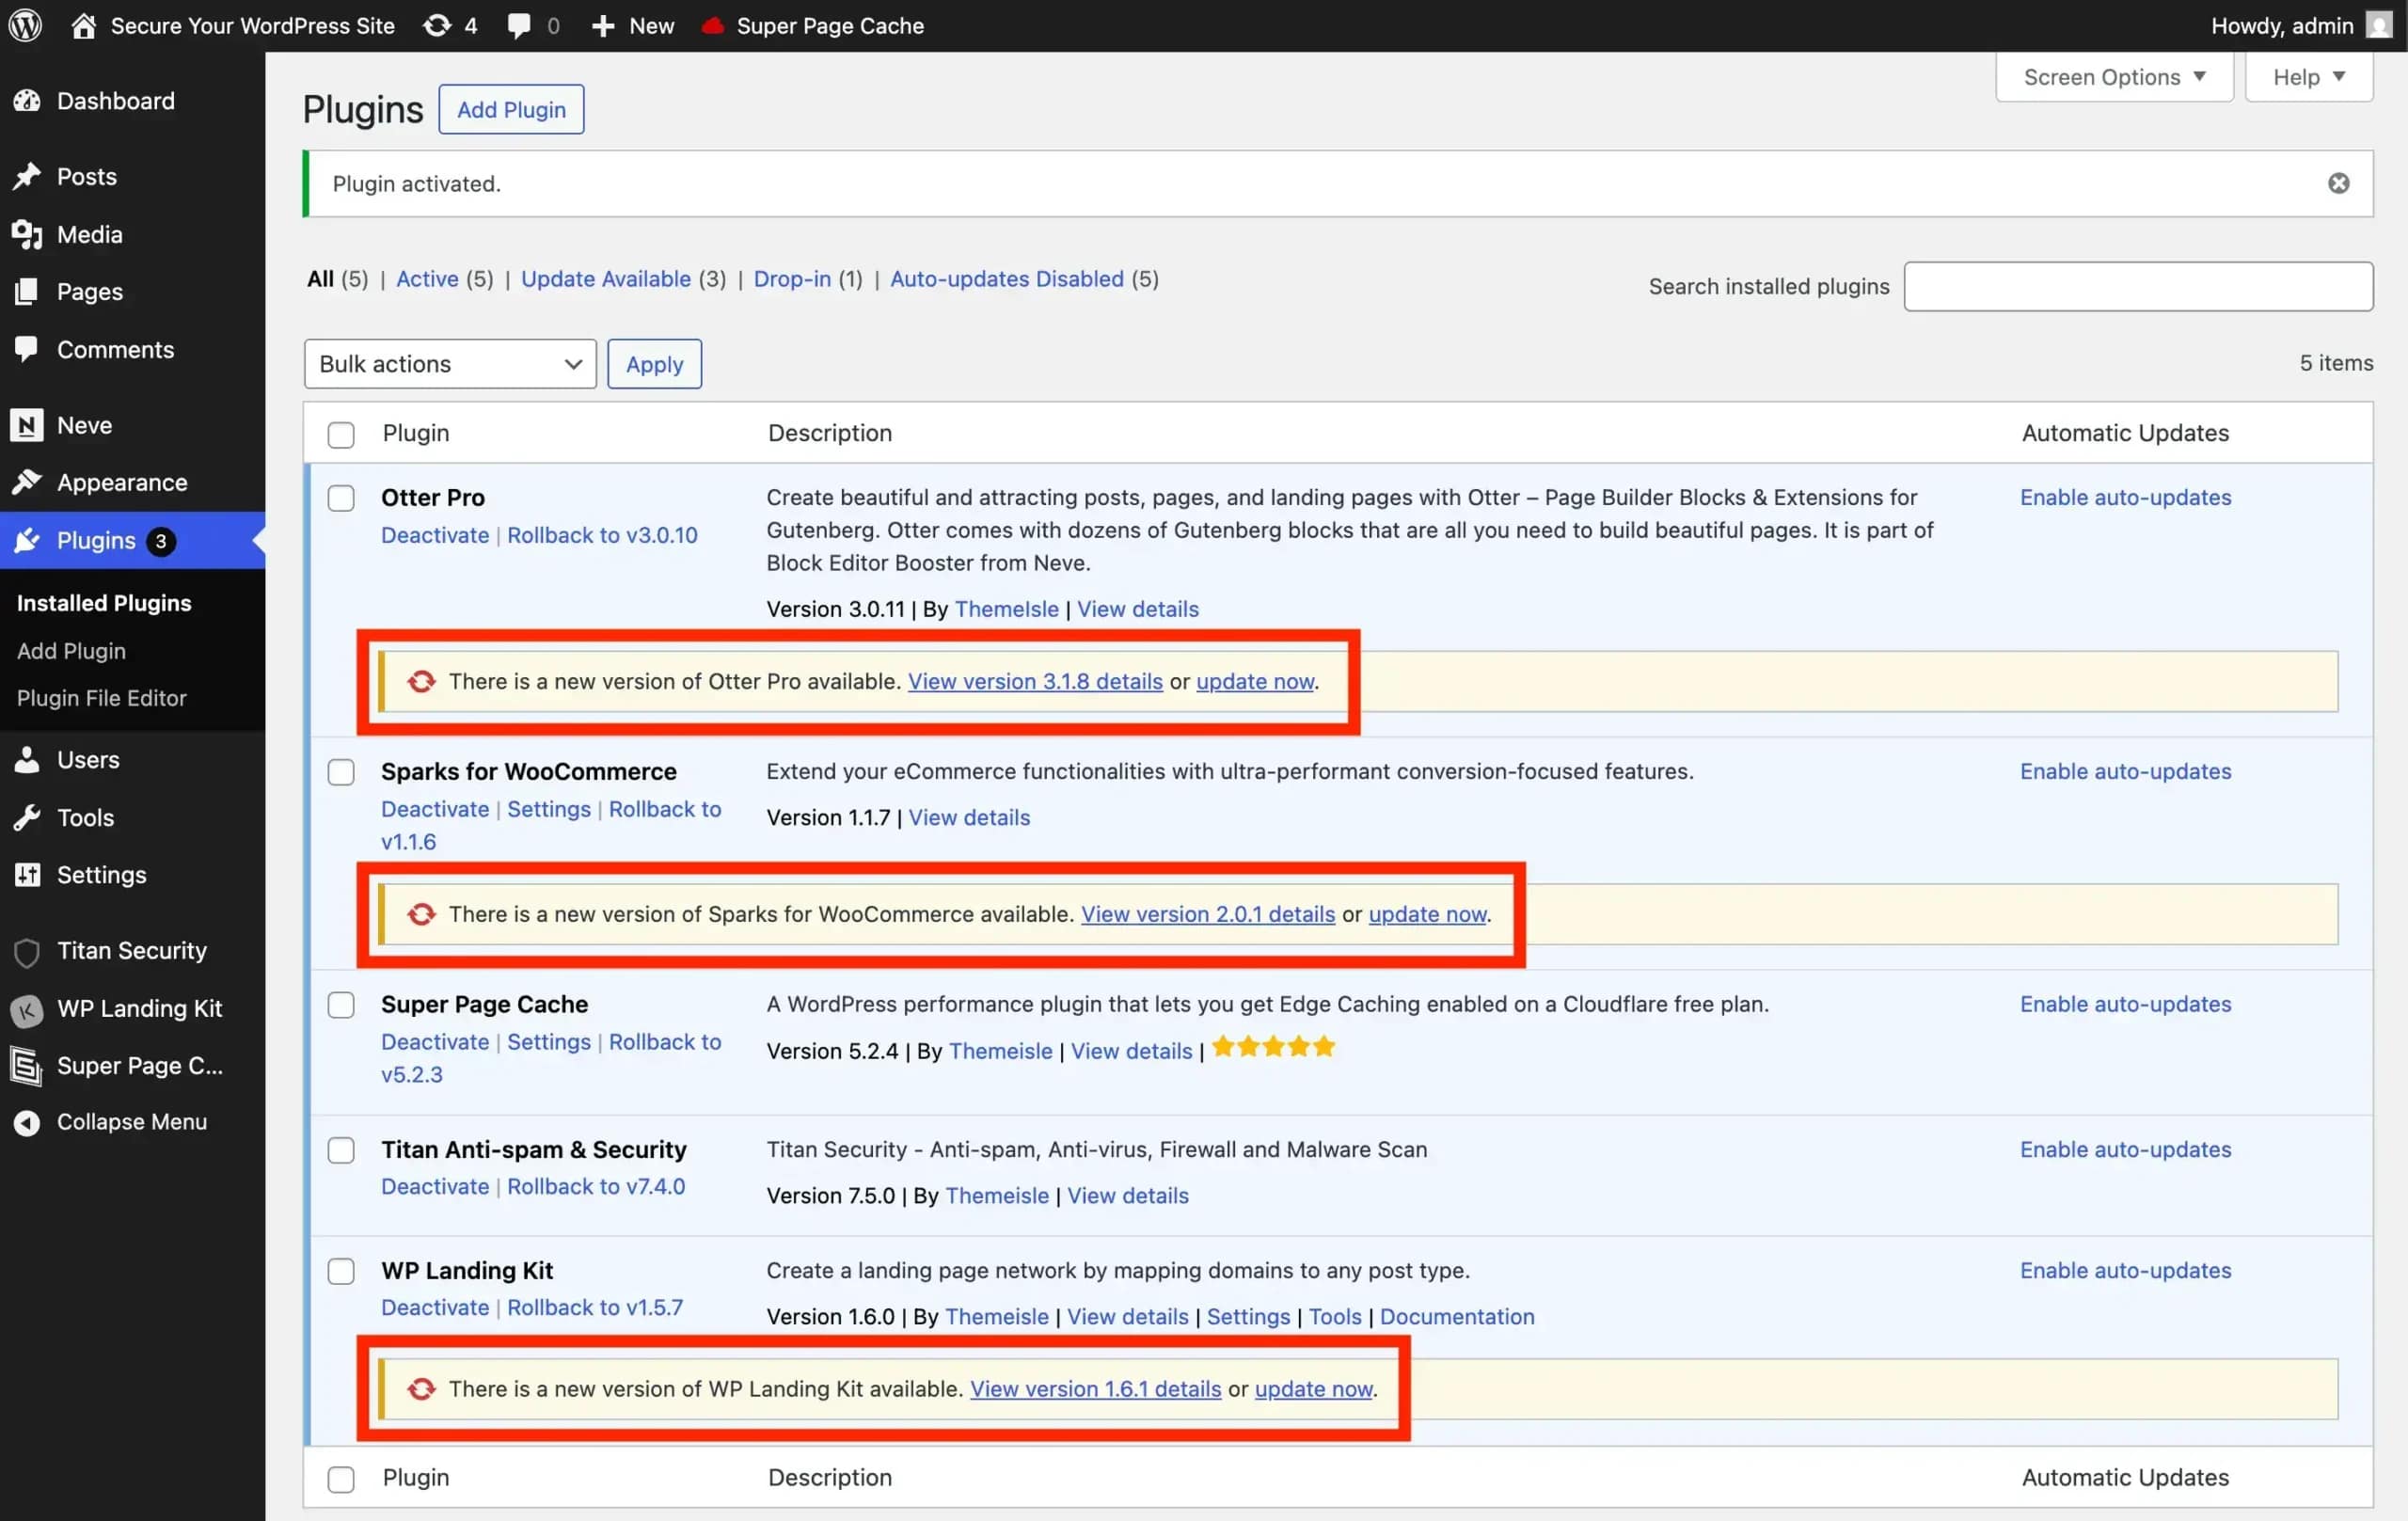The image size is (2408, 1521).
Task: Deactivate the Otter Pro plugin
Action: [x=435, y=535]
